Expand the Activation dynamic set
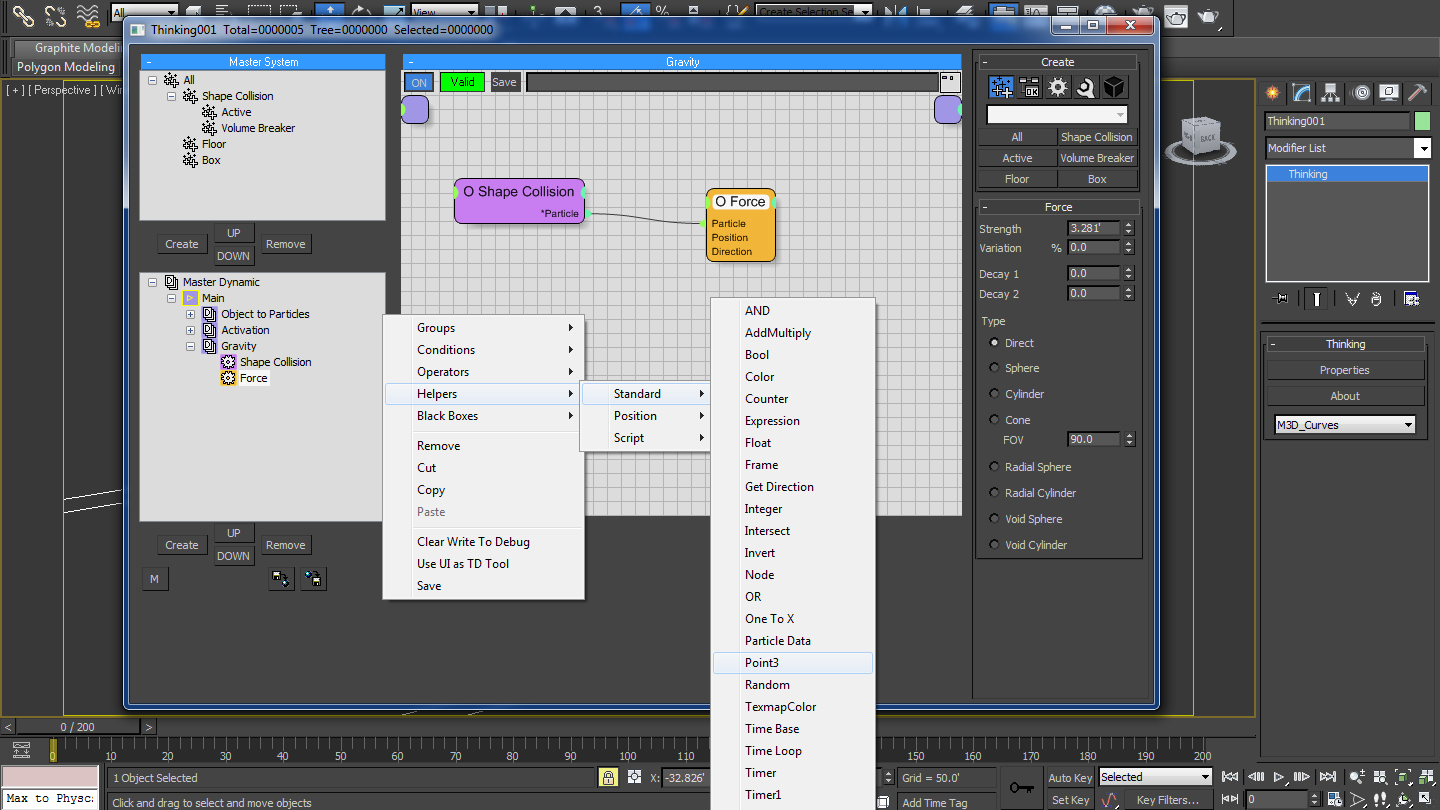This screenshot has height=810, width=1440. (x=190, y=330)
